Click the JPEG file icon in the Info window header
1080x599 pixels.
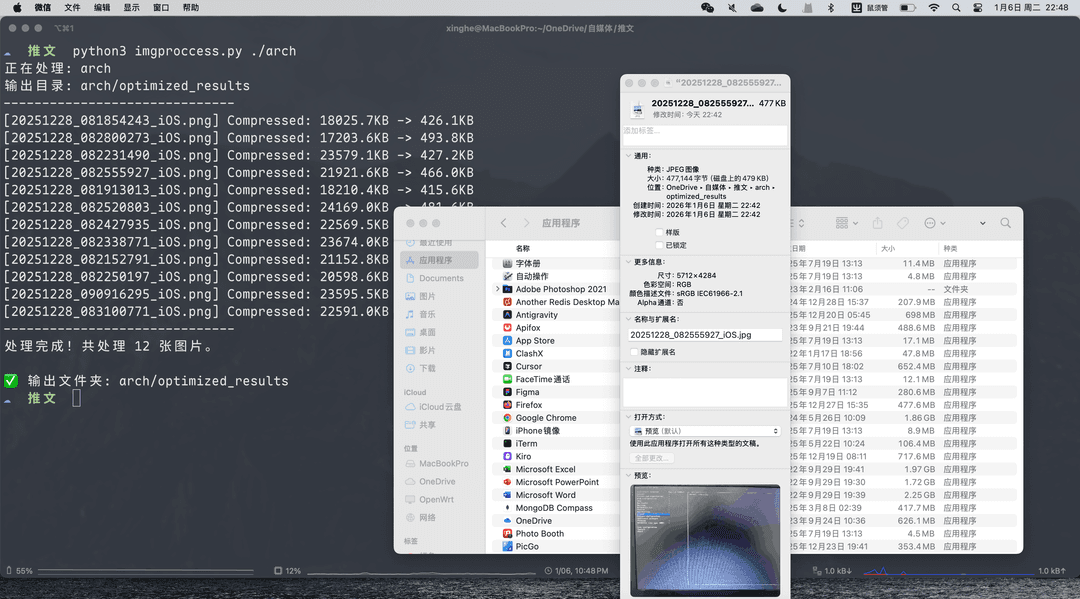pos(638,109)
